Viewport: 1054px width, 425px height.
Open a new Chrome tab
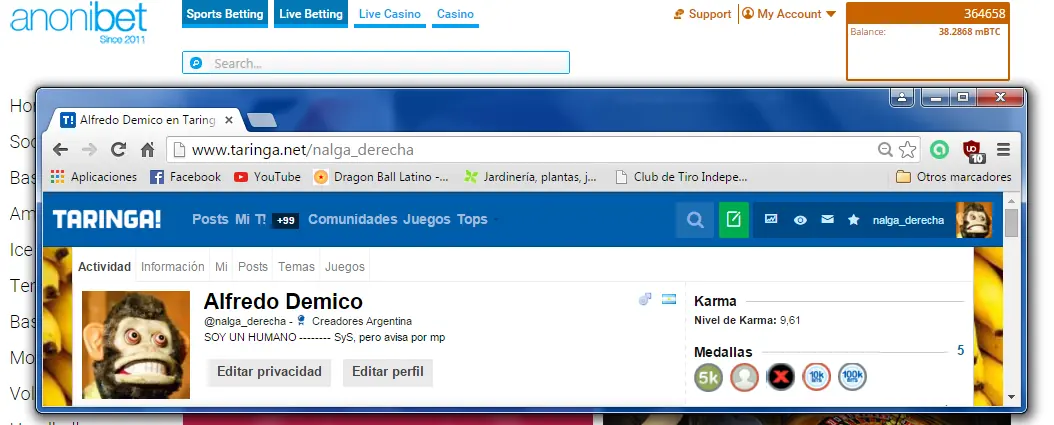(261, 120)
